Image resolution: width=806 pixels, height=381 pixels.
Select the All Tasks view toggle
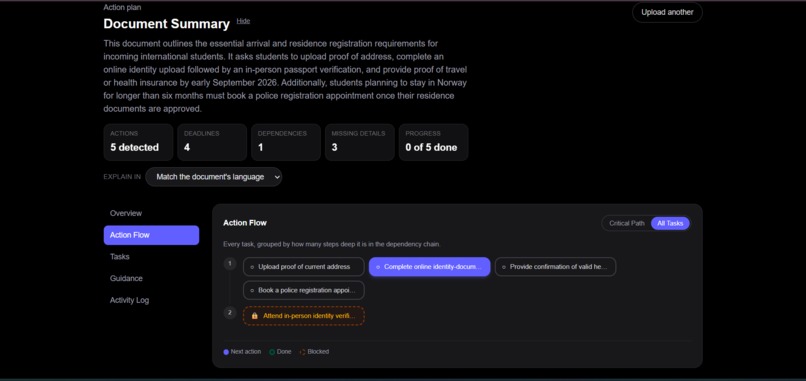click(670, 224)
